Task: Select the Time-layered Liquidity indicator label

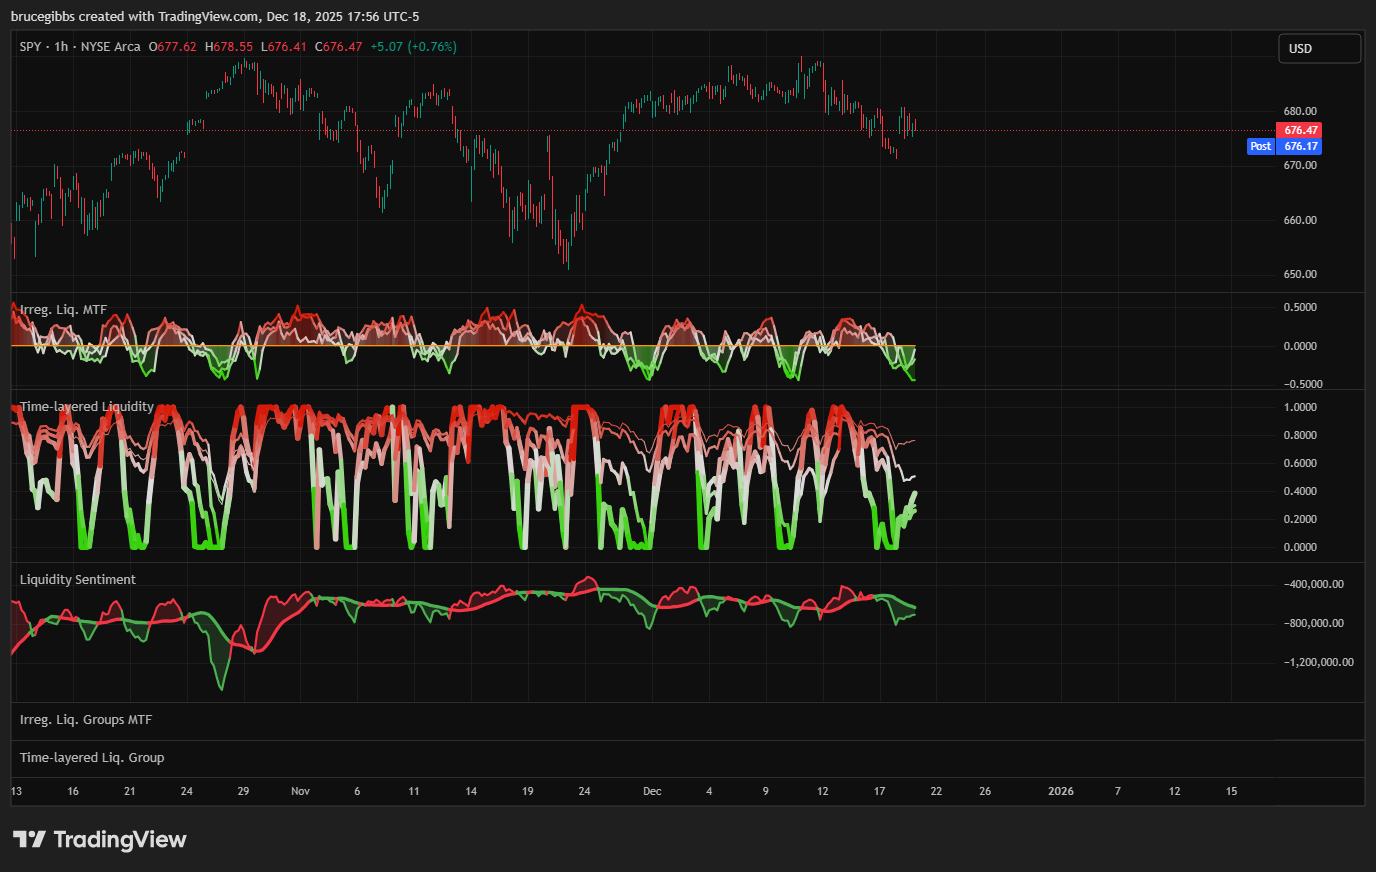Action: tap(87, 407)
